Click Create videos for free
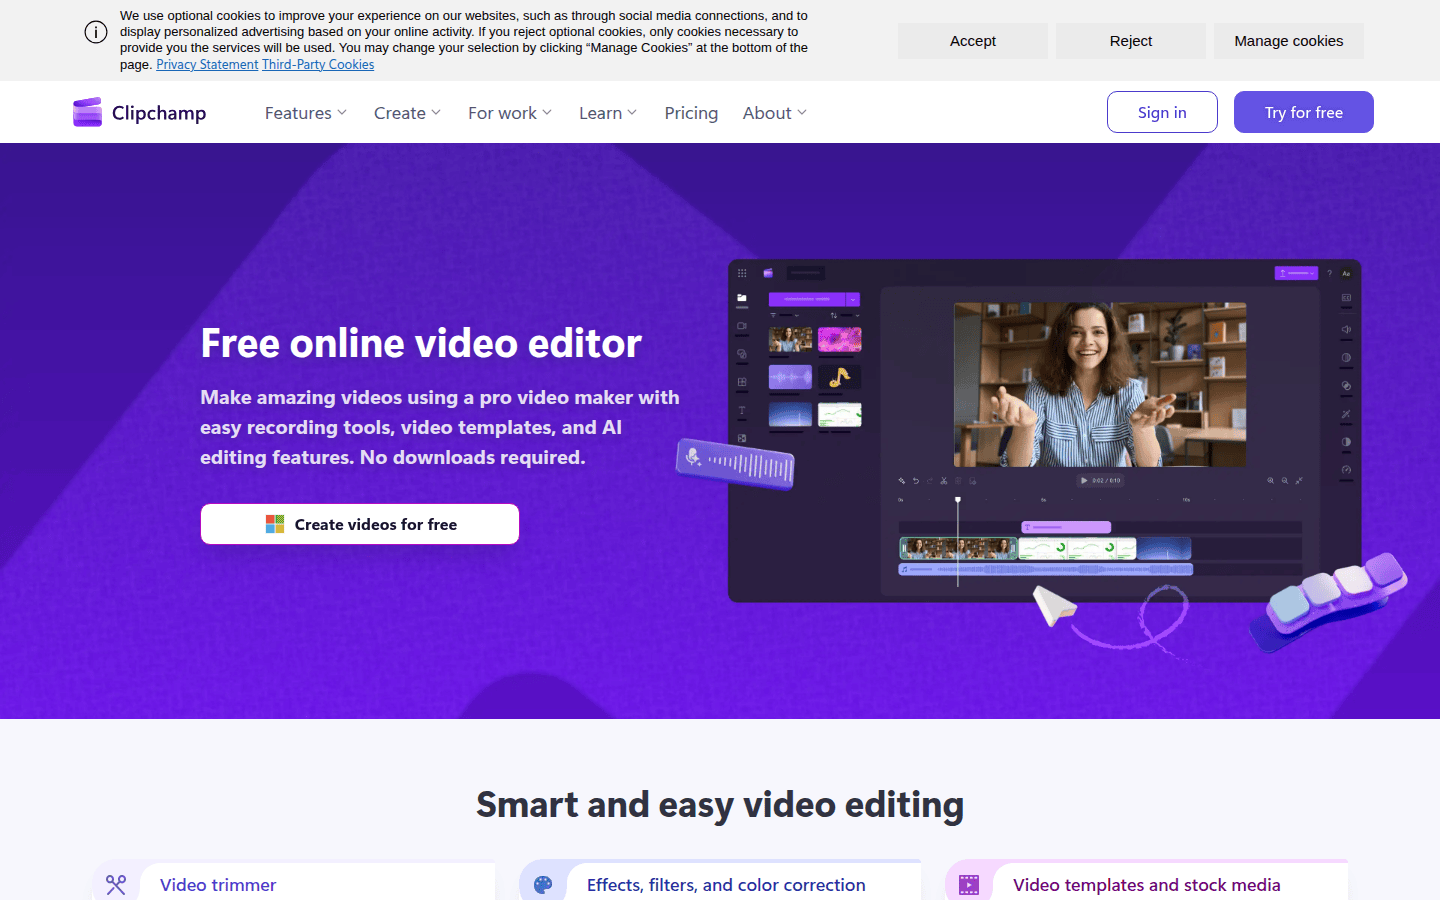1440x900 pixels. point(360,524)
